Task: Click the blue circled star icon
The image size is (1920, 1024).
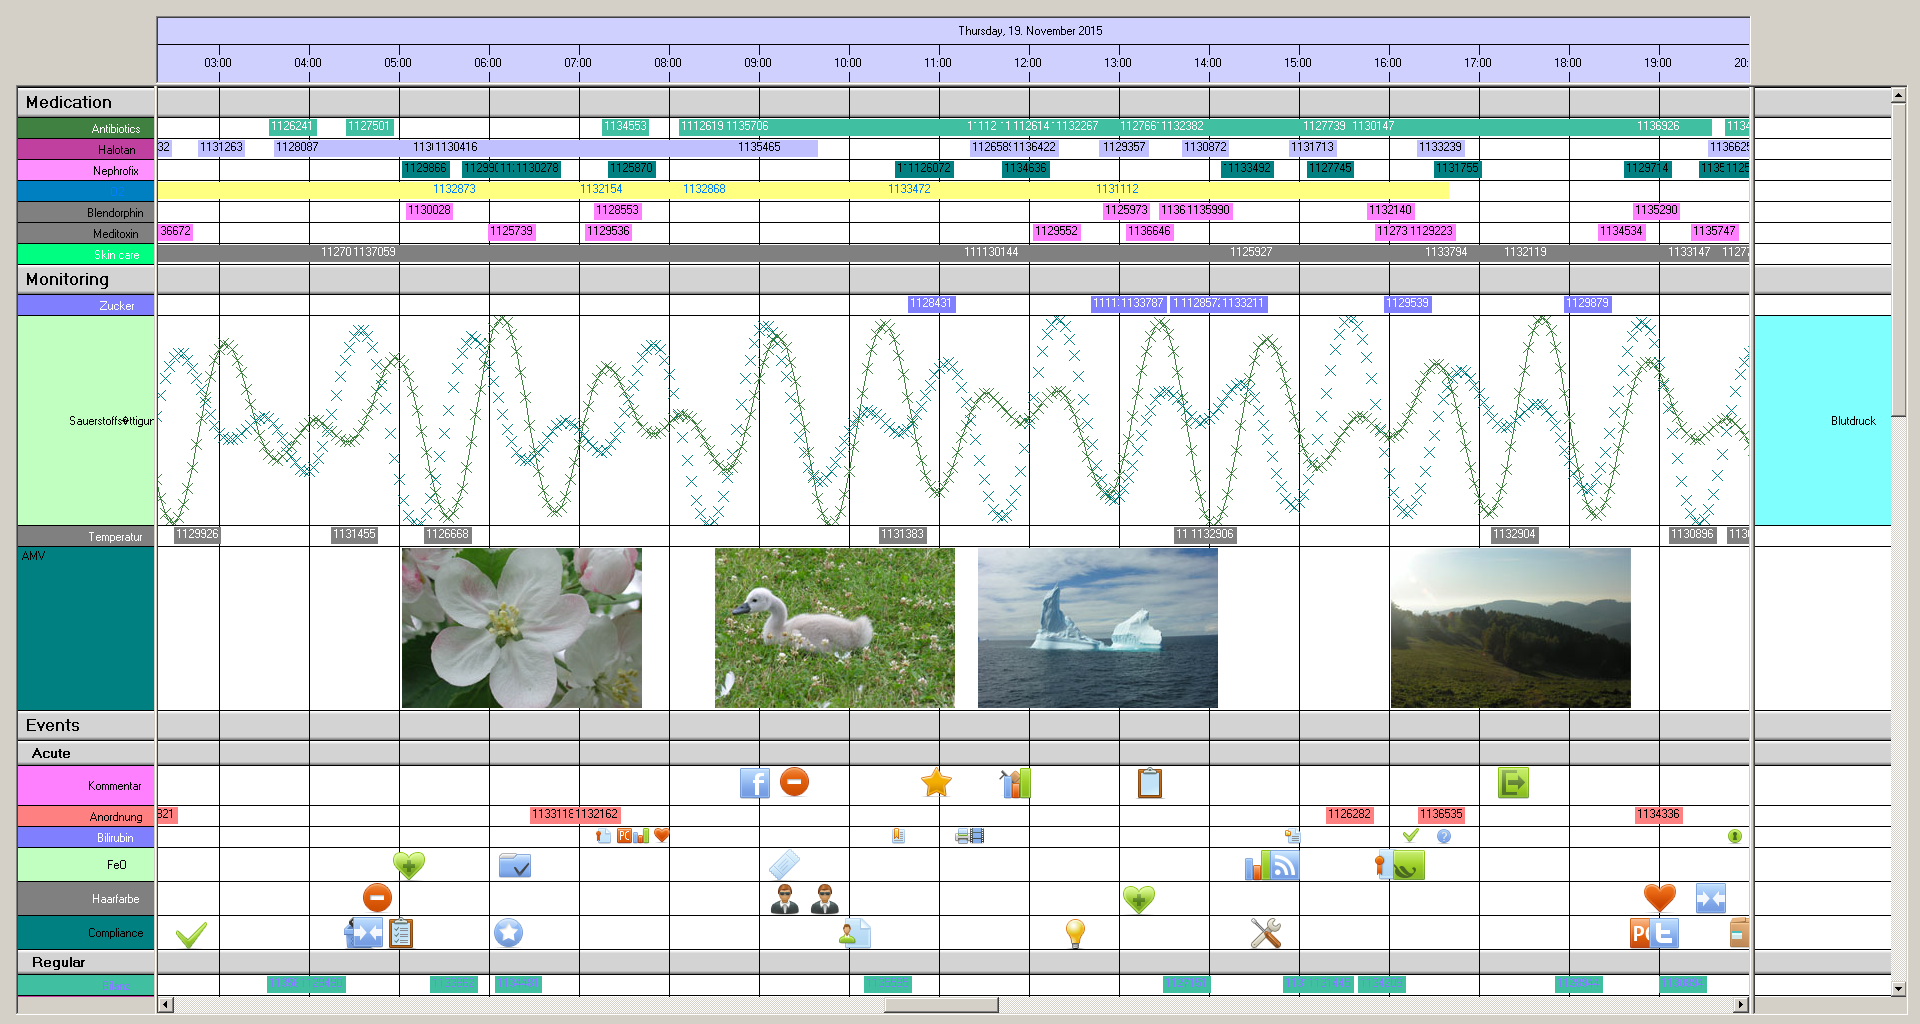Action: click(508, 933)
